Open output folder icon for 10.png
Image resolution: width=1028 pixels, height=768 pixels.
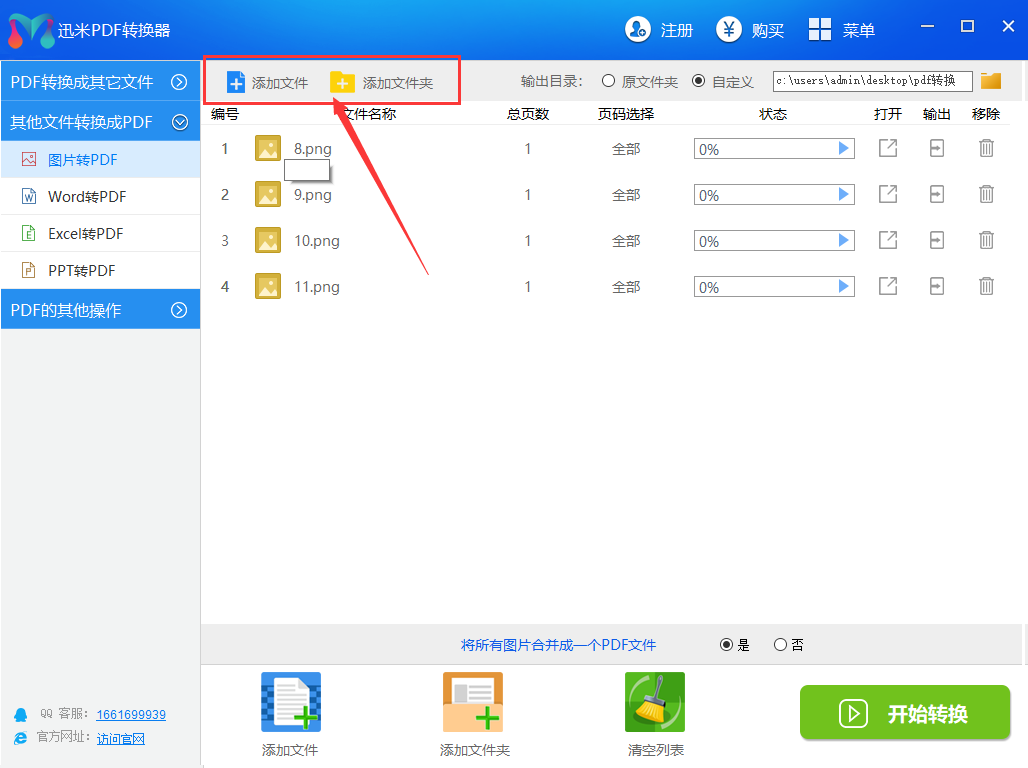point(936,240)
